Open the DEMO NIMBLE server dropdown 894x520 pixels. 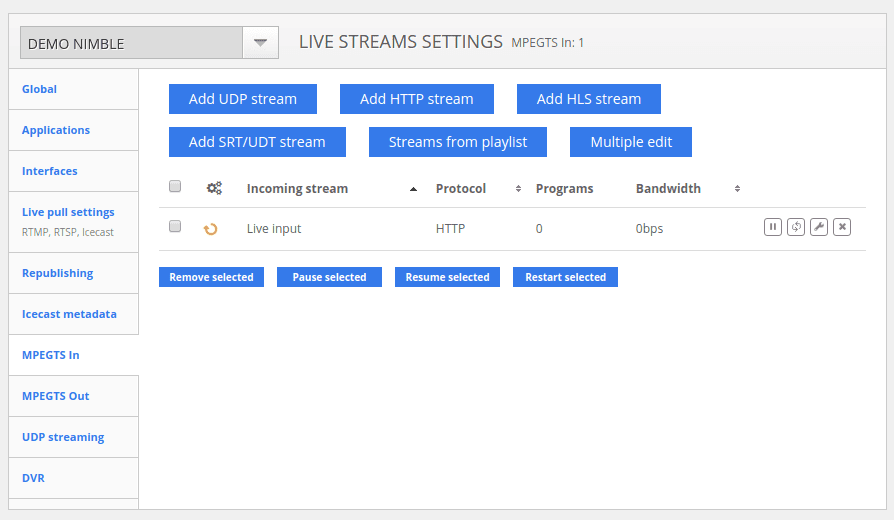click(x=259, y=43)
